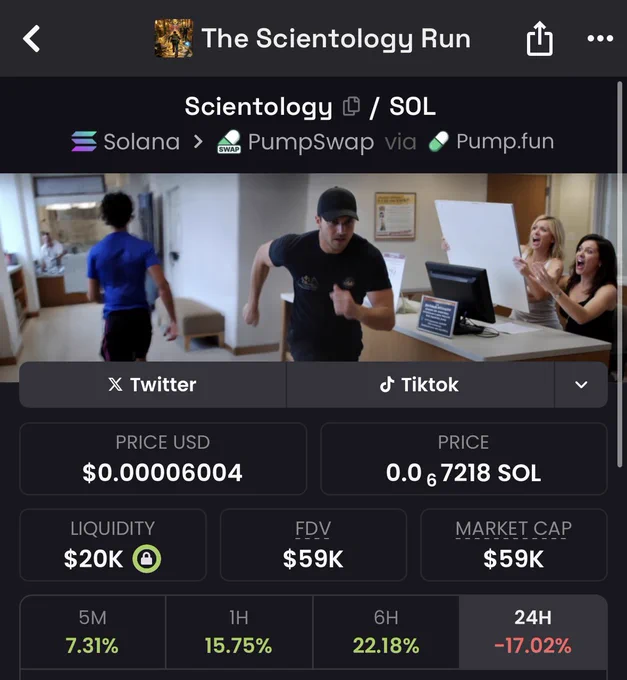
Task: Tap the Solana chain logo
Action: click(84, 141)
